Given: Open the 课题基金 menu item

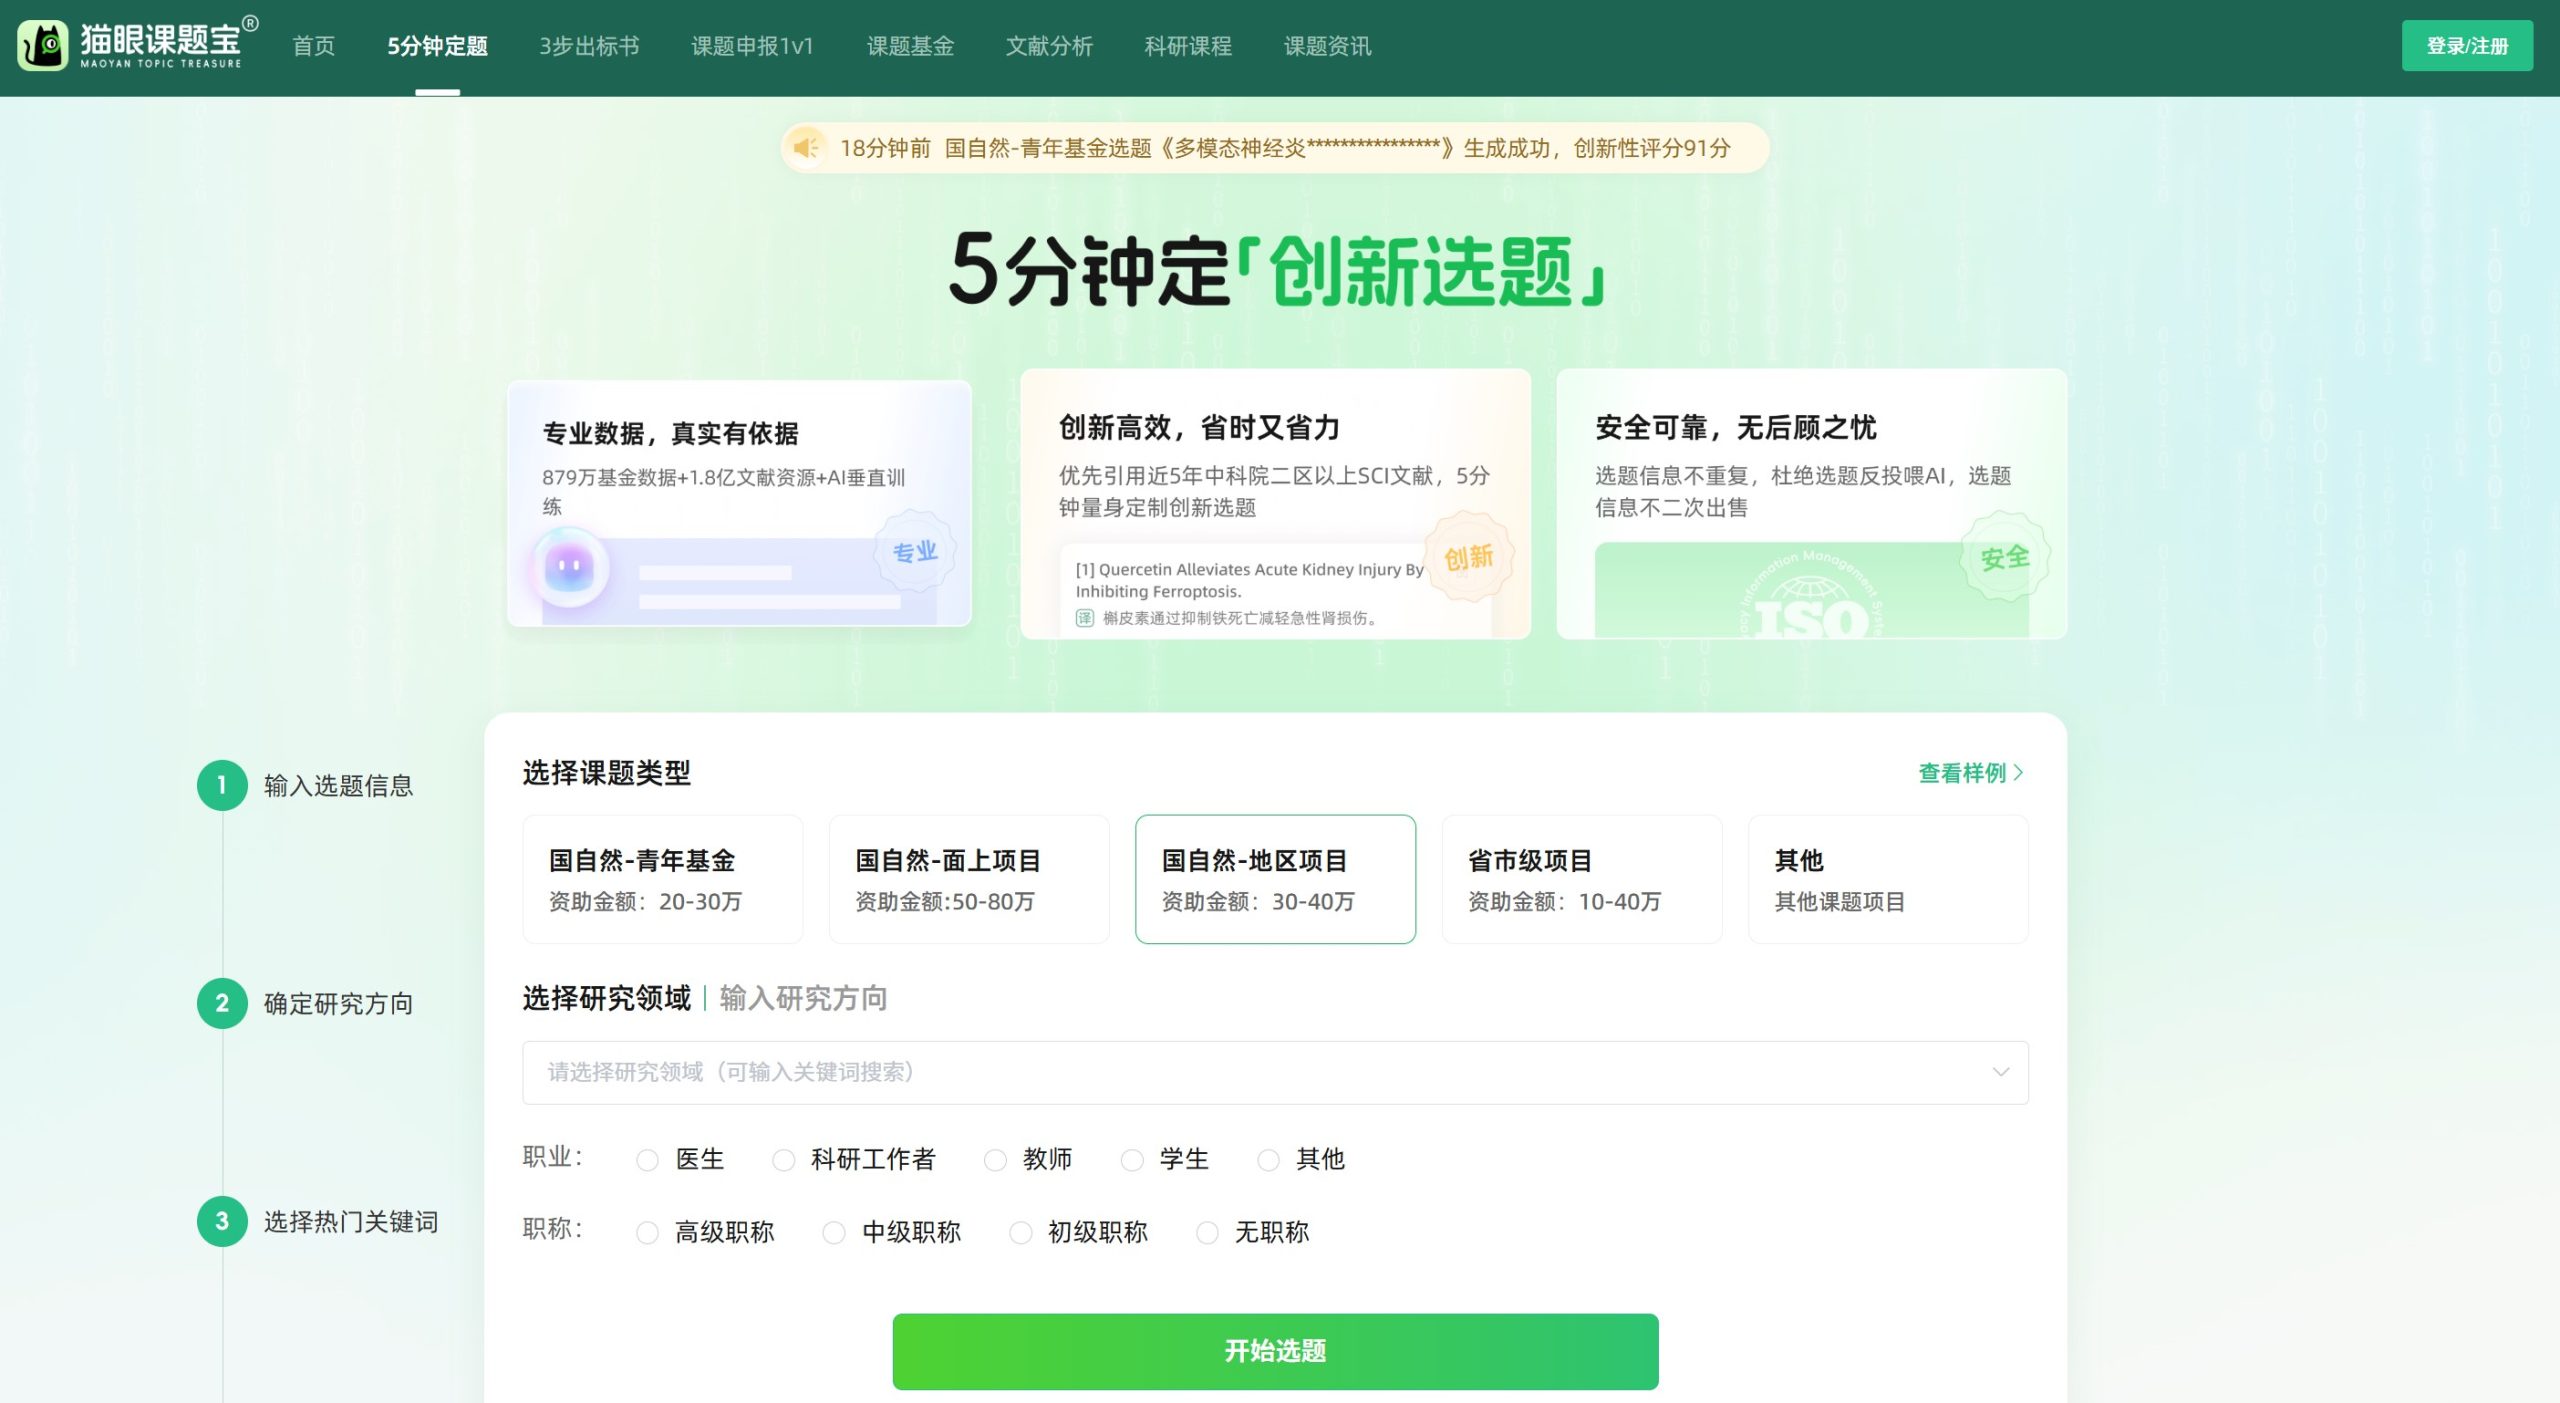Looking at the screenshot, I should 911,46.
